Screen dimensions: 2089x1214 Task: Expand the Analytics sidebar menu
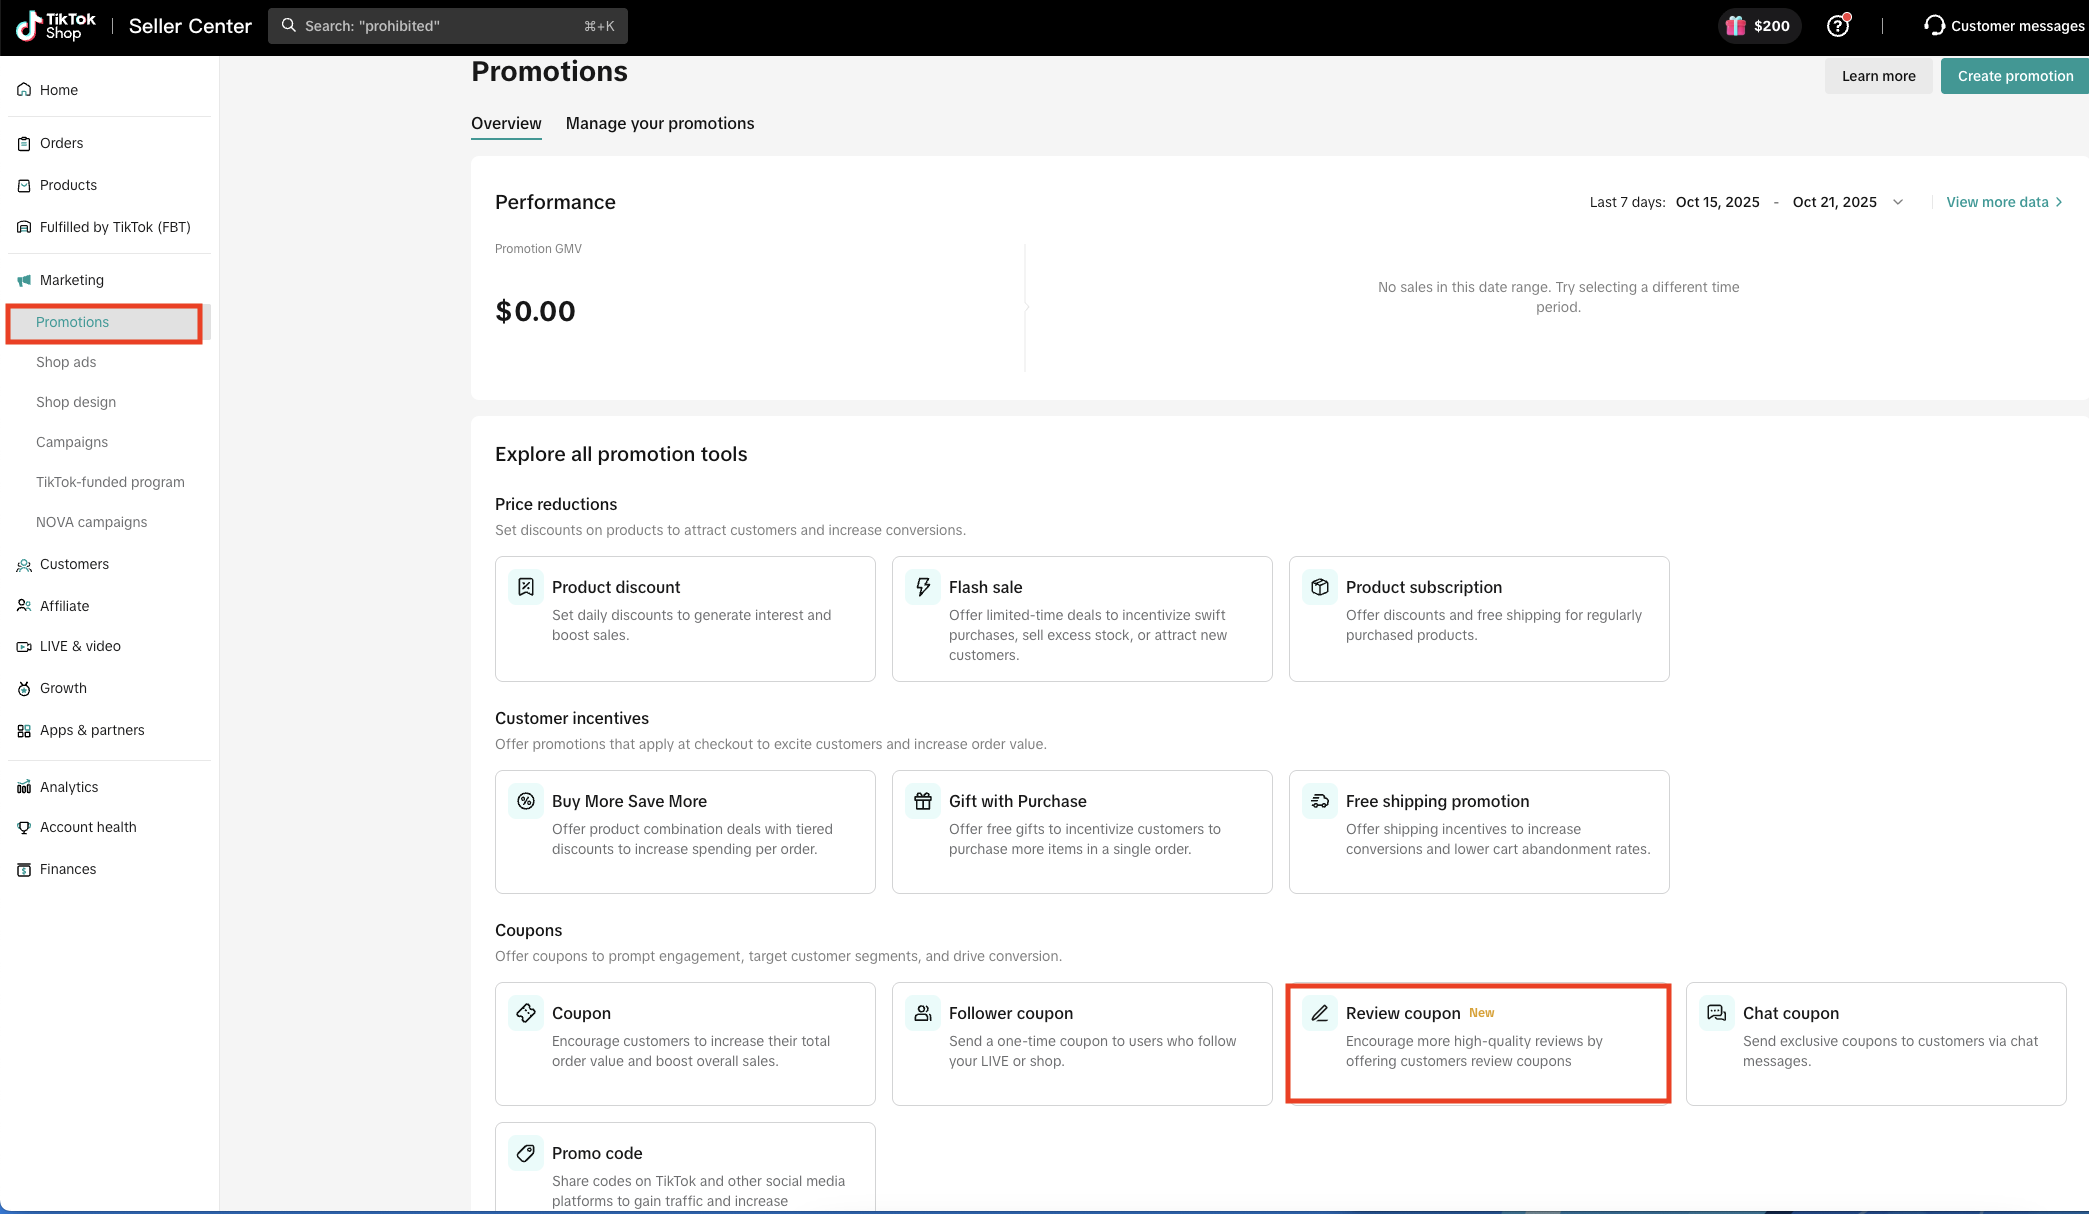[x=69, y=787]
